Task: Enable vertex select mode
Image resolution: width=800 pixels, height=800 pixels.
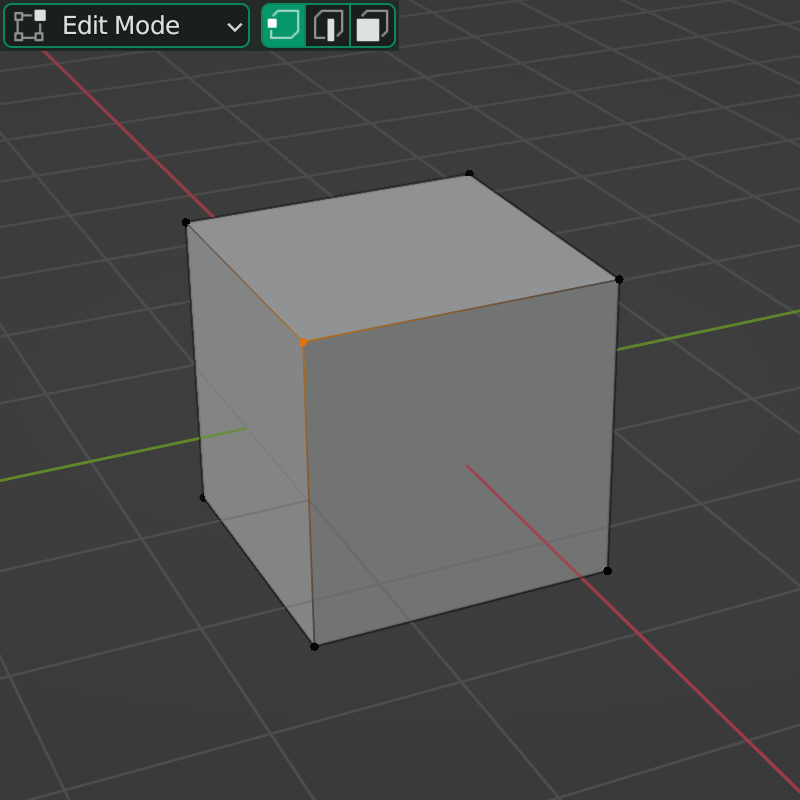Action: 284,26
